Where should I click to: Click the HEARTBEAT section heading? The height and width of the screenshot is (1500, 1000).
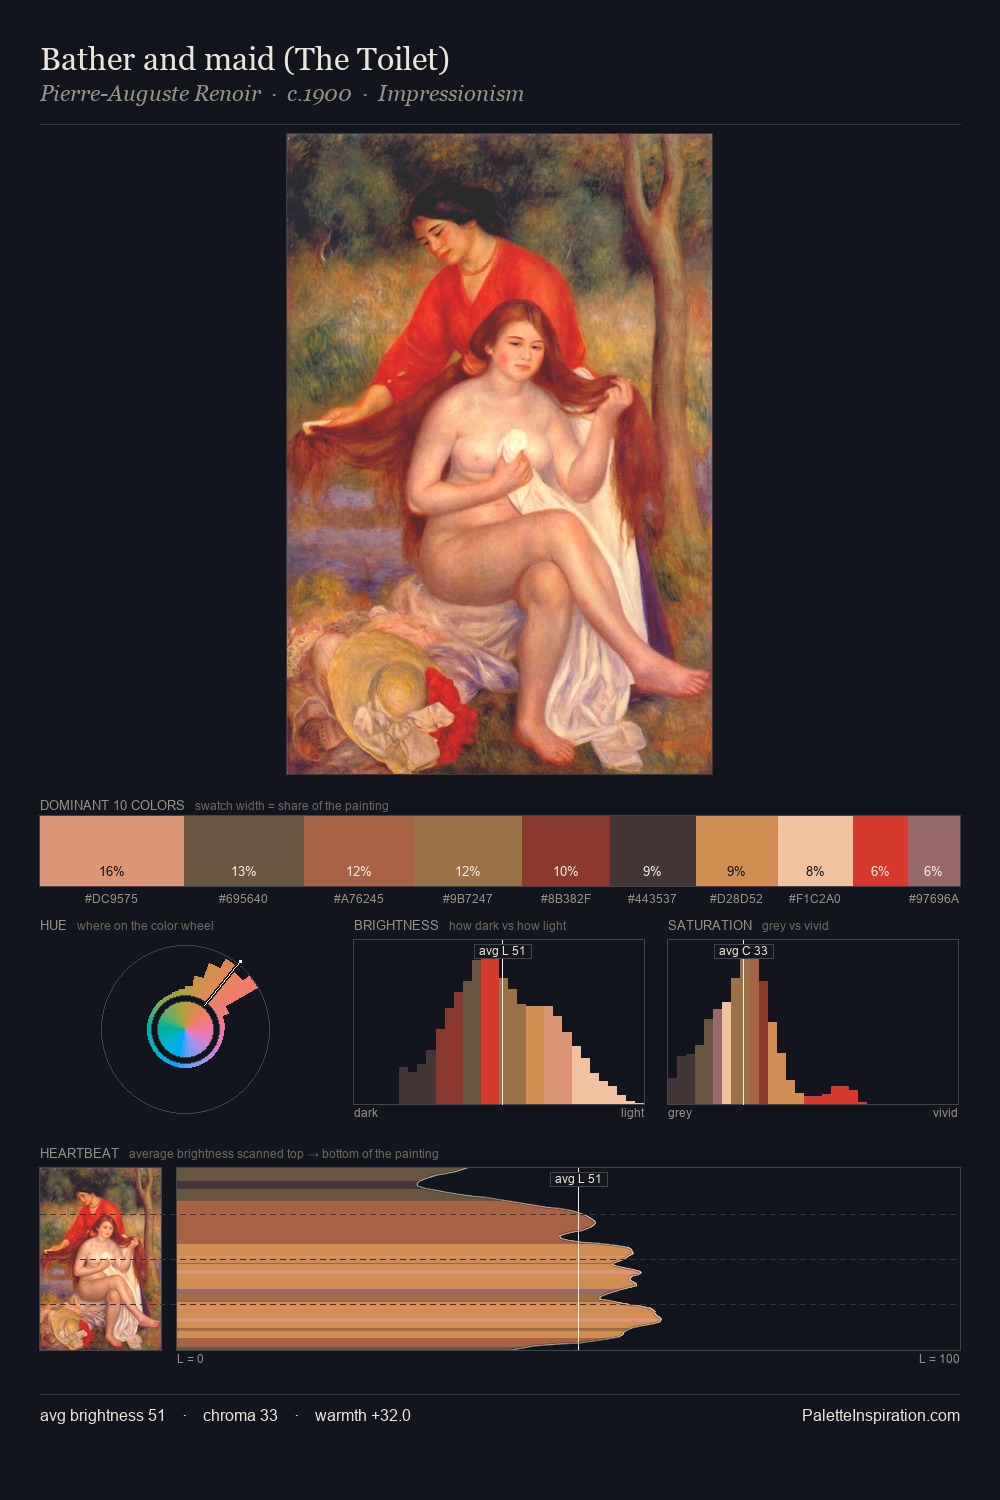[79, 1153]
